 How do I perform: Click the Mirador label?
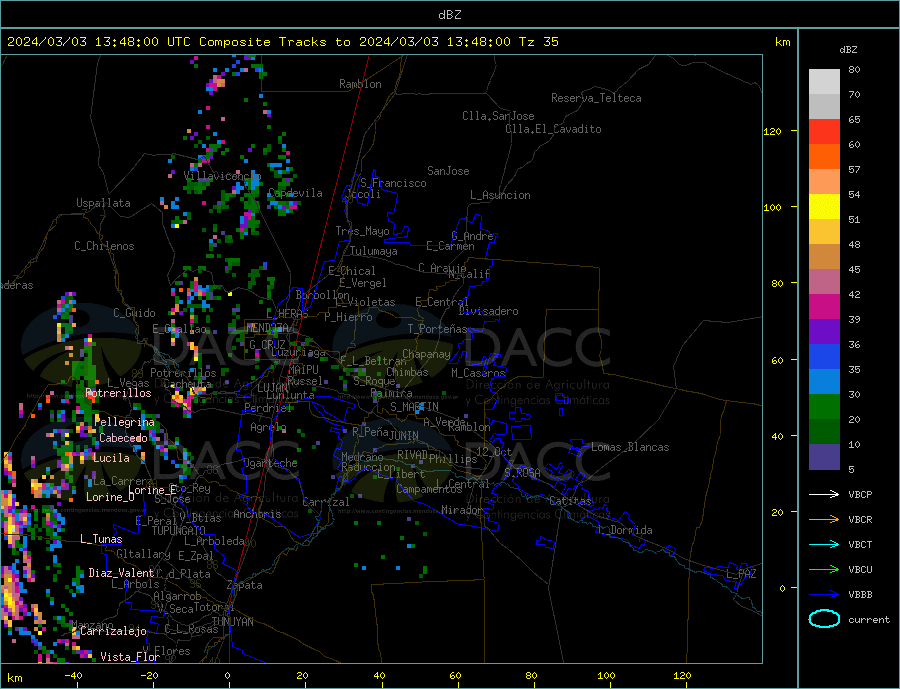[462, 510]
